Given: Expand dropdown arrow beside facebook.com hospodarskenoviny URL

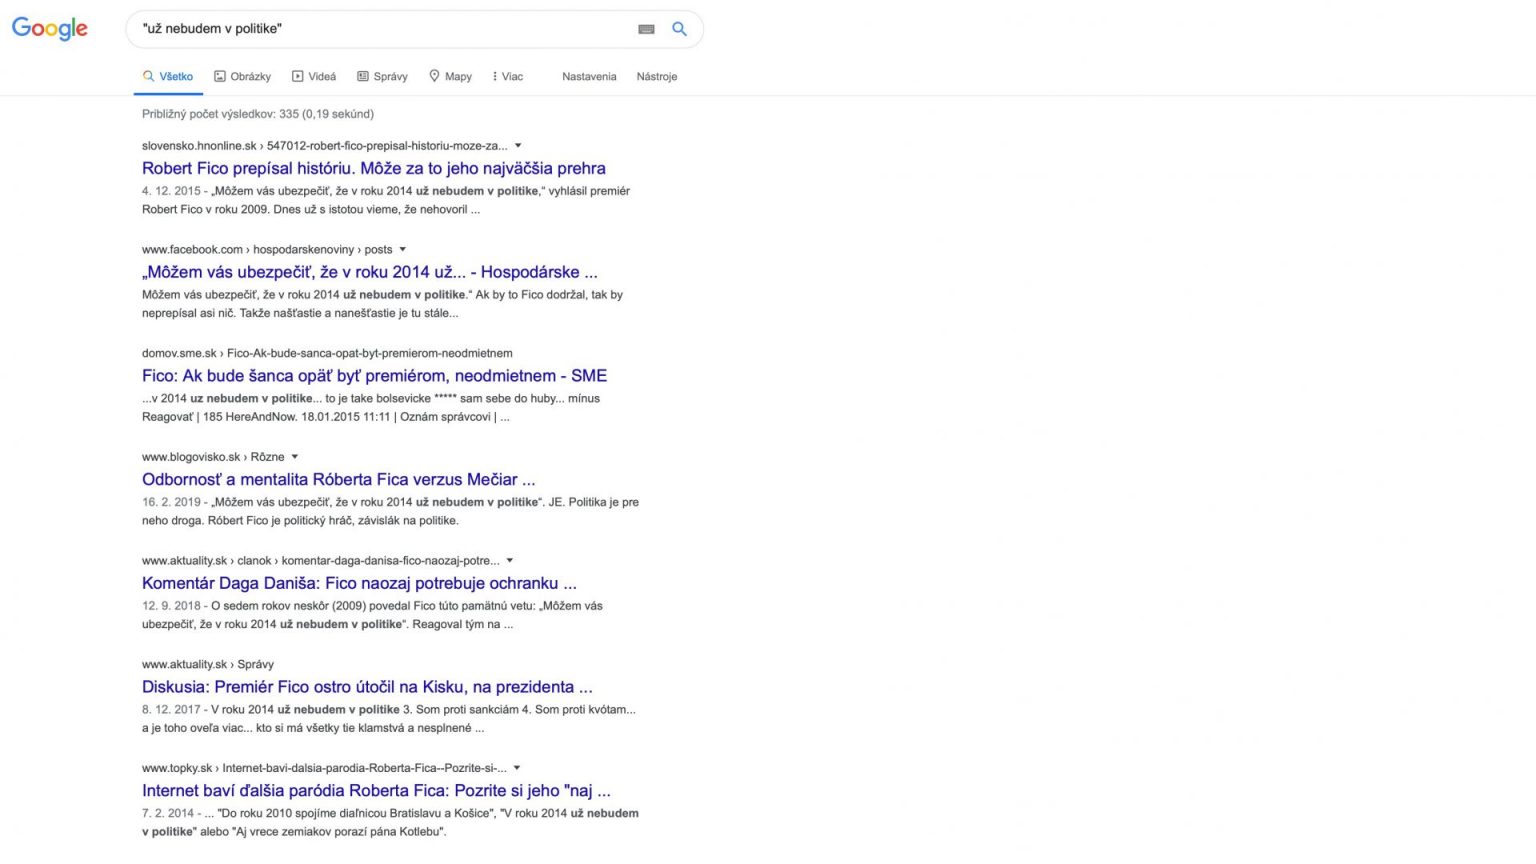Looking at the screenshot, I should [403, 249].
